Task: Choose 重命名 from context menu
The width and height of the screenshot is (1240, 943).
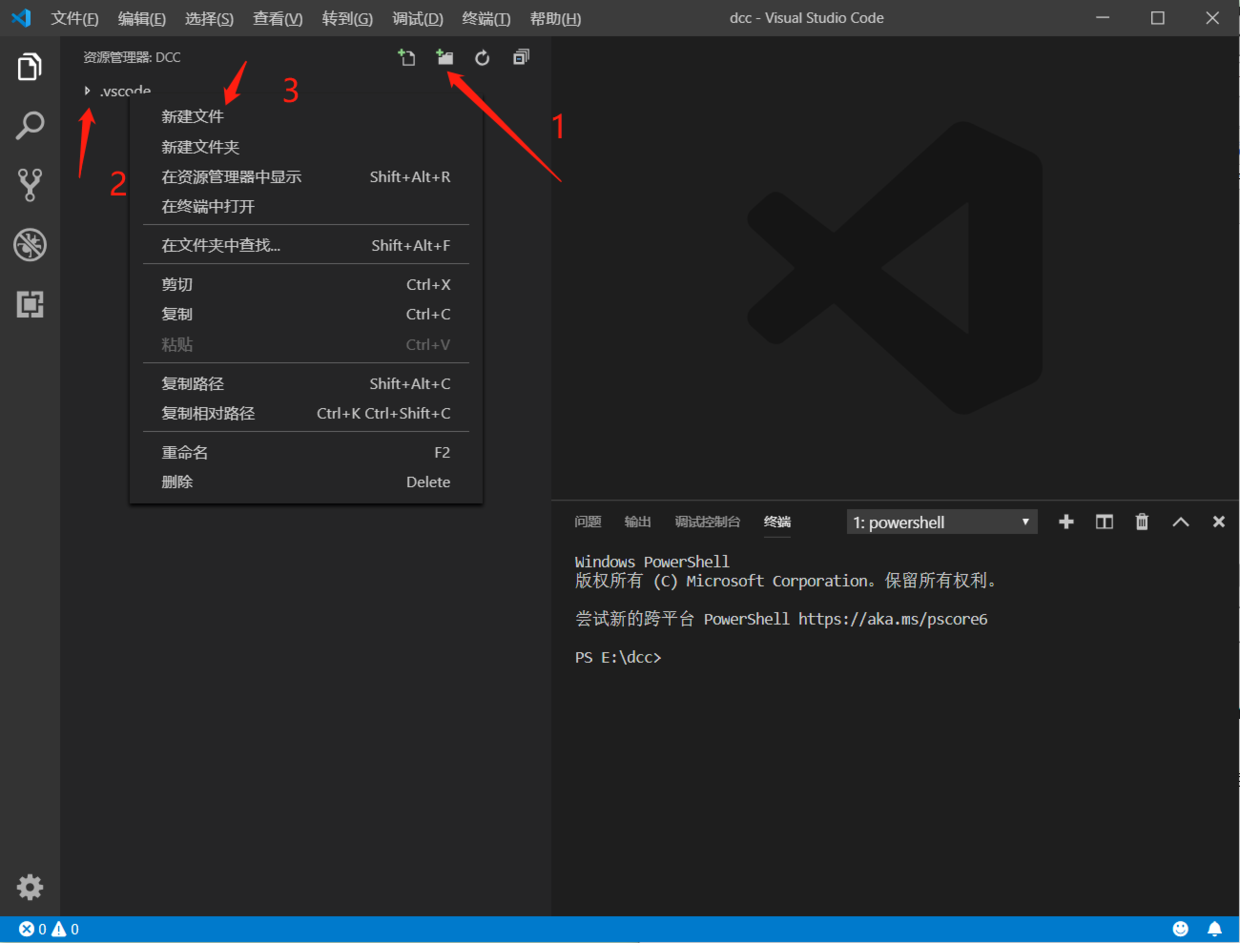Action: tap(306, 453)
